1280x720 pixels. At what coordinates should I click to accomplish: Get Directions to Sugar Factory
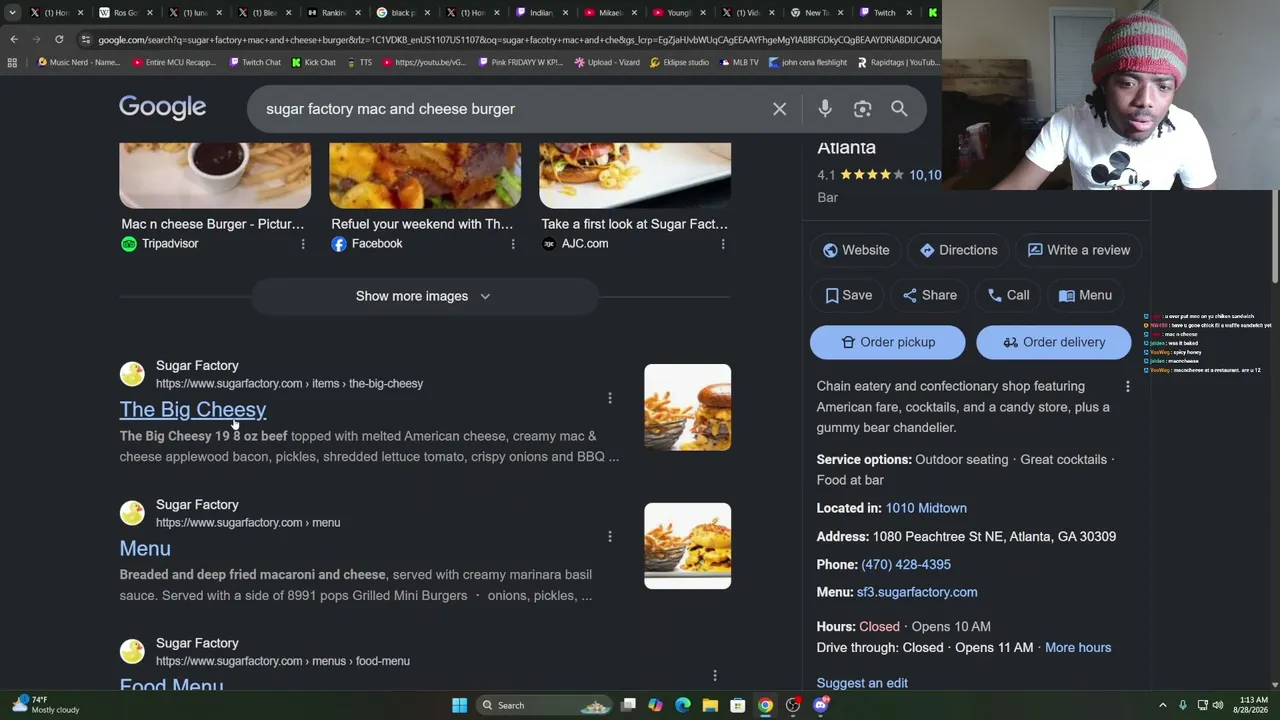click(959, 250)
